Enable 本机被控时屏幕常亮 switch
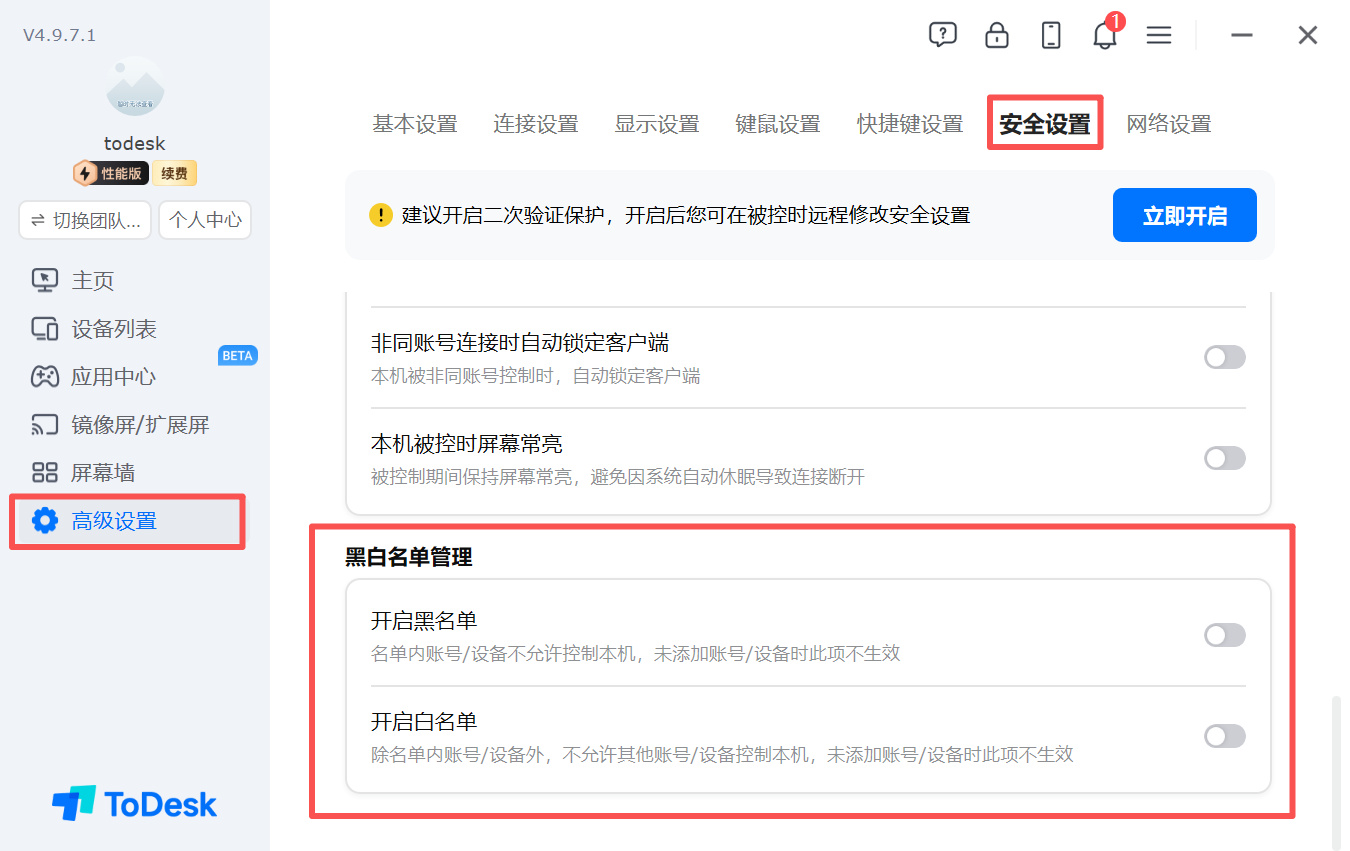This screenshot has width=1350, height=851. [1225, 458]
